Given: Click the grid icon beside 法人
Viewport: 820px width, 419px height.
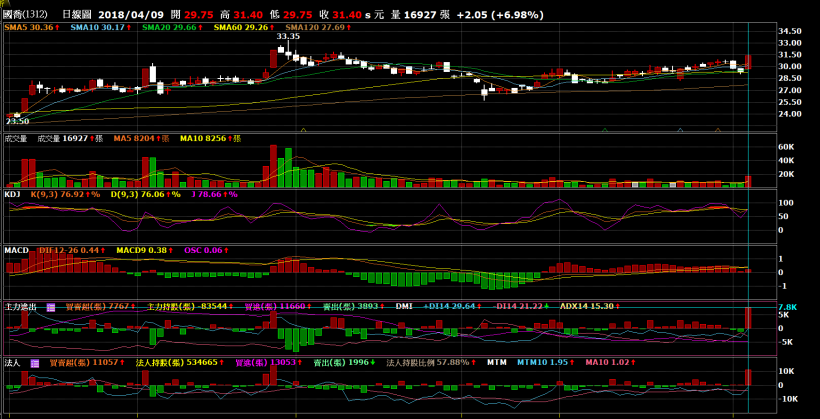Looking at the screenshot, I should (35, 363).
